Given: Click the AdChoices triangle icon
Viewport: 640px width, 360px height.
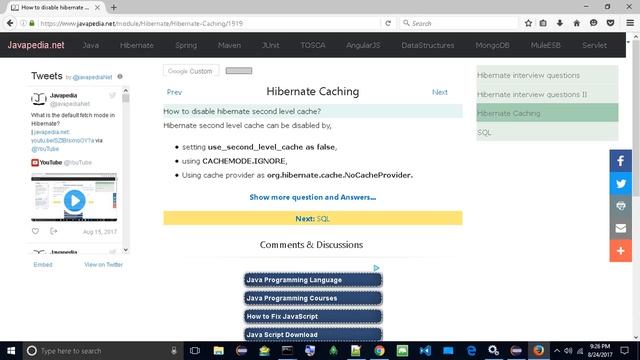Looking at the screenshot, I should tap(376, 268).
